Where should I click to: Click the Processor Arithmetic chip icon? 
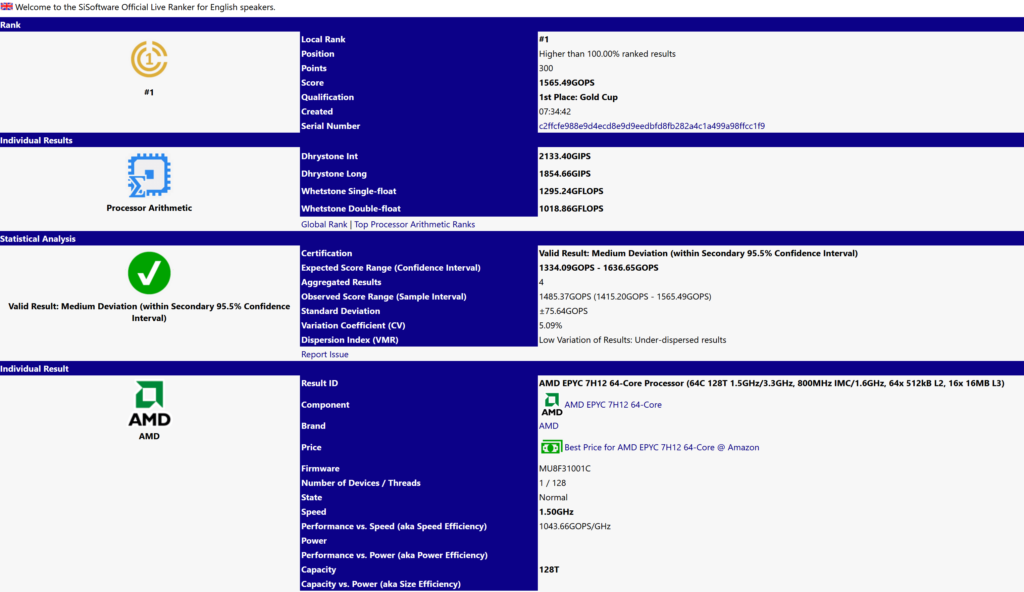point(149,175)
